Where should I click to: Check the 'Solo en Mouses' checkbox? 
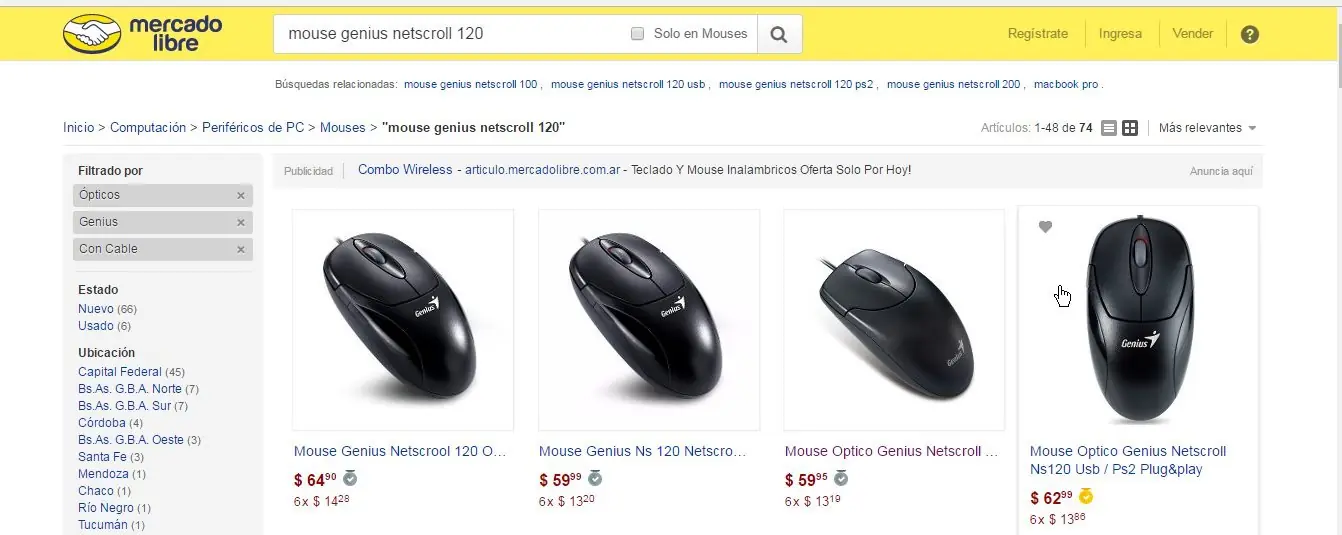point(638,34)
